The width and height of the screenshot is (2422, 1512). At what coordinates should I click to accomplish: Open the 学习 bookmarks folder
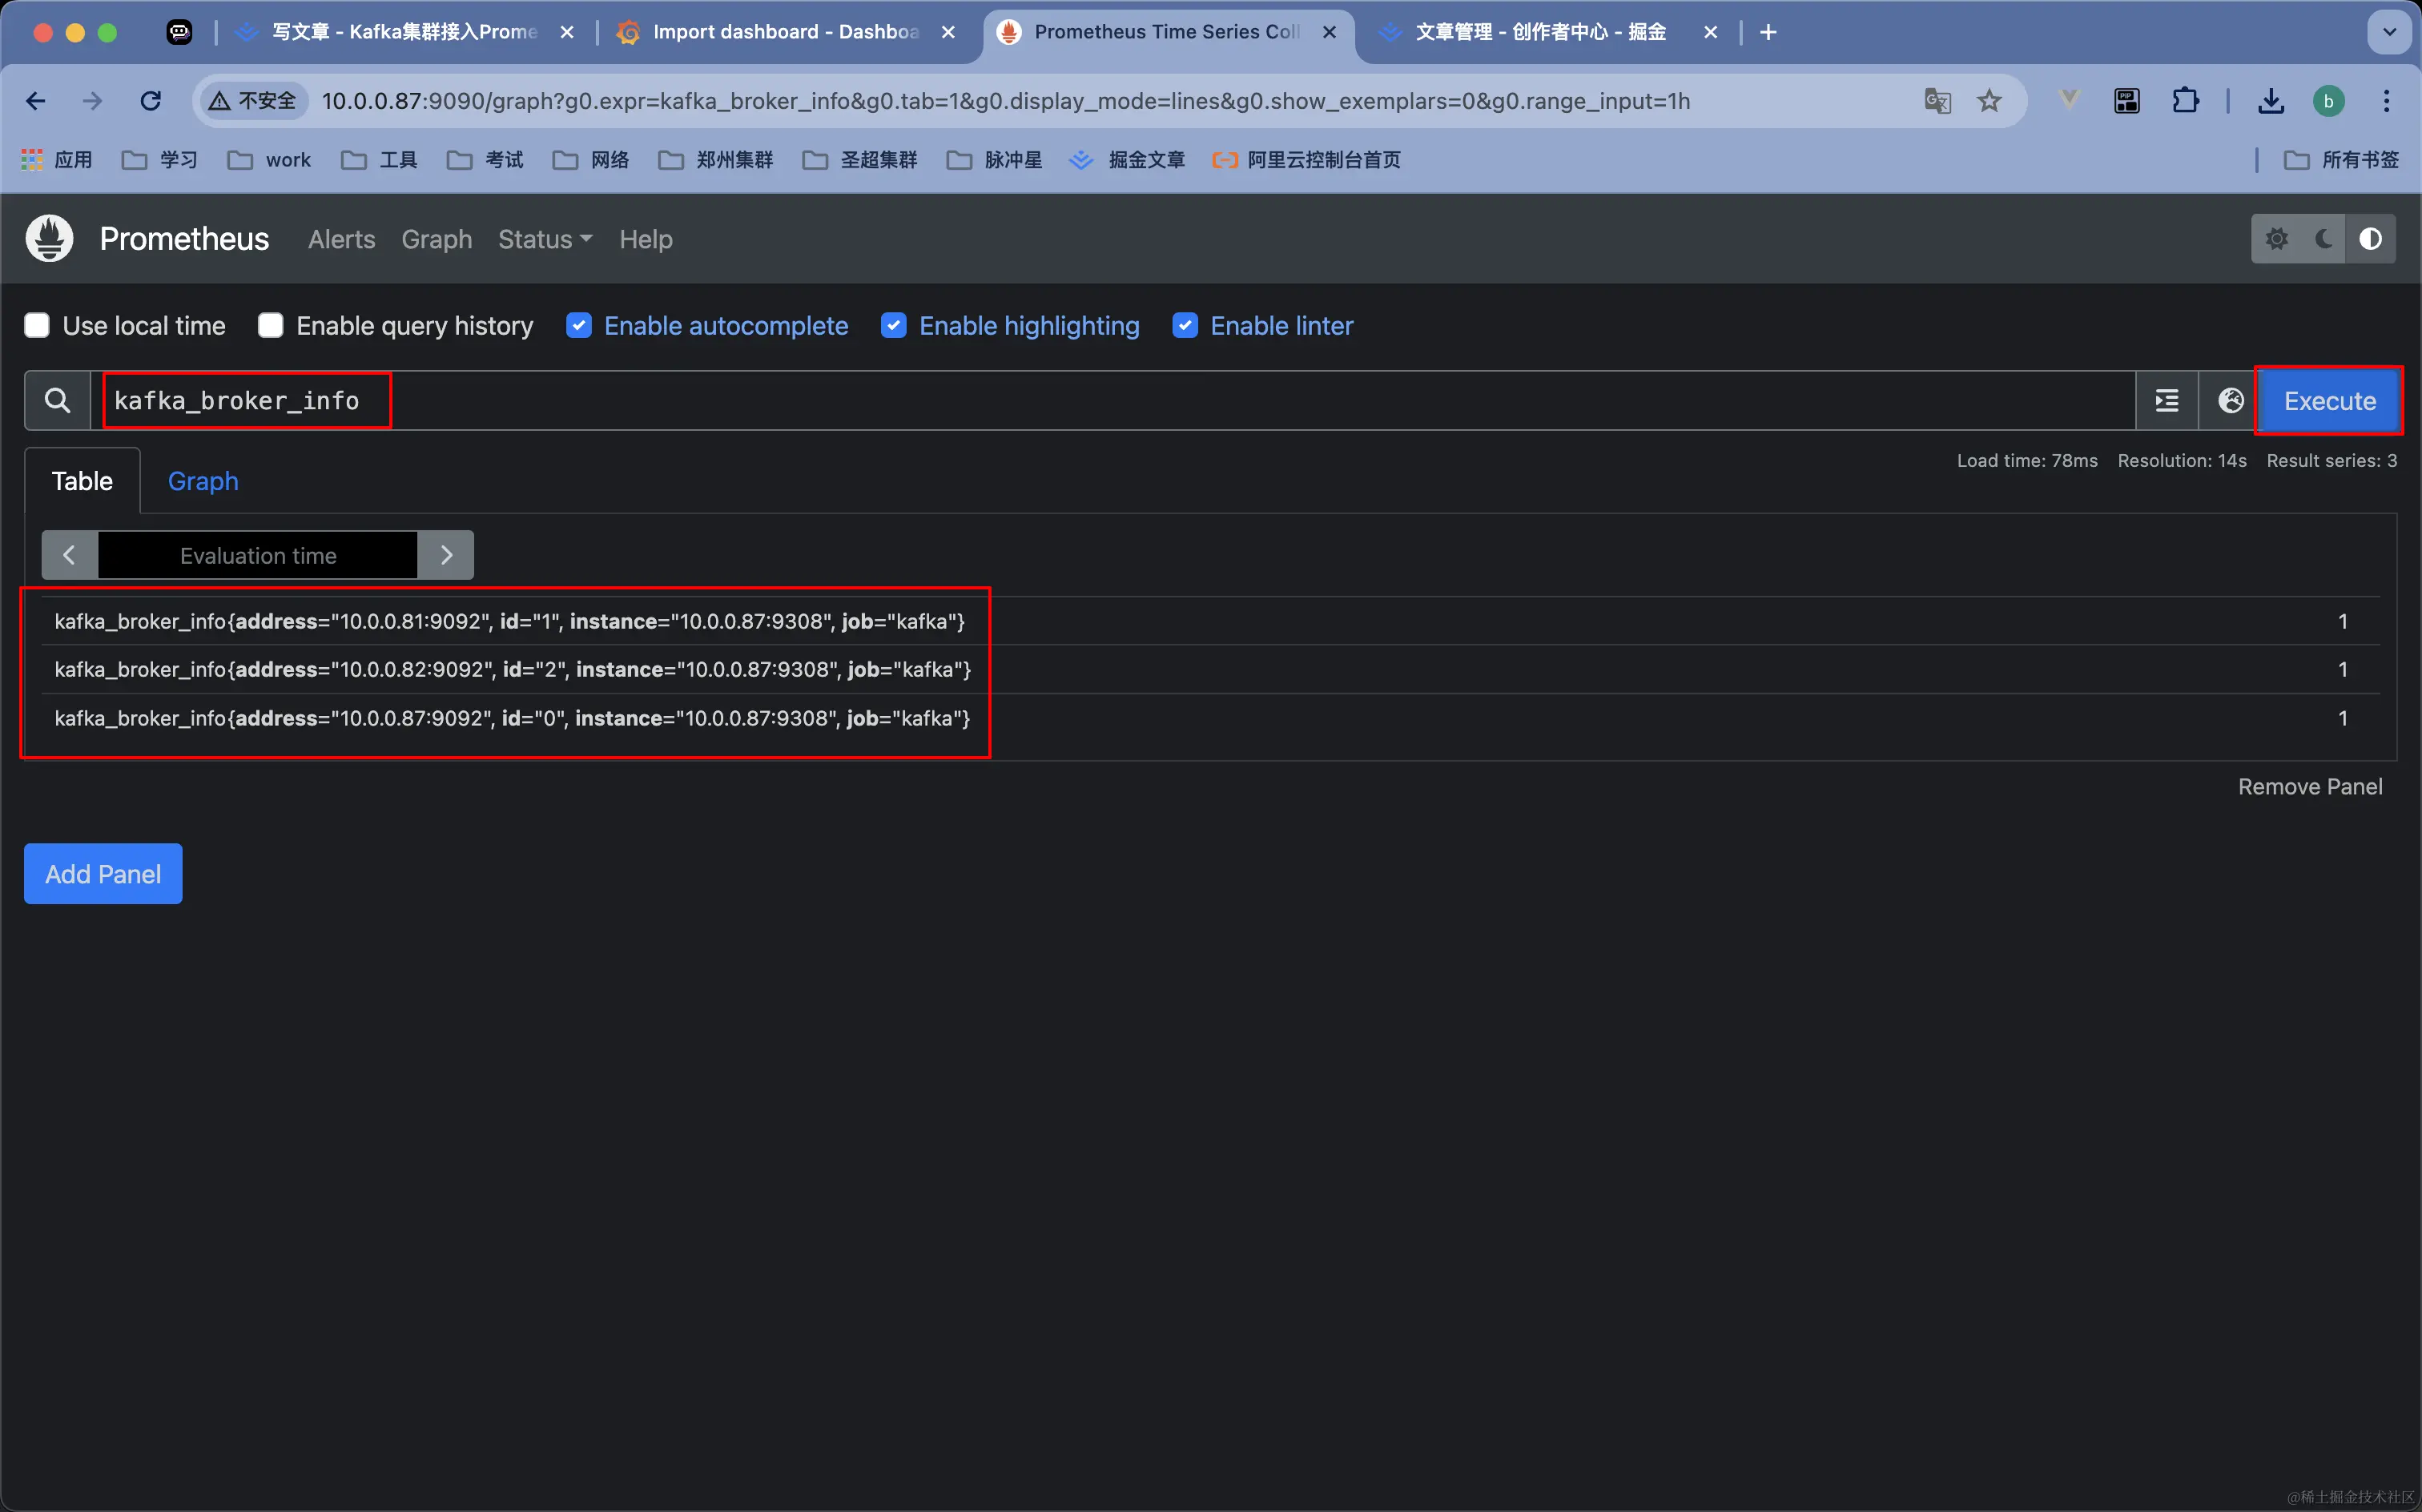[160, 160]
